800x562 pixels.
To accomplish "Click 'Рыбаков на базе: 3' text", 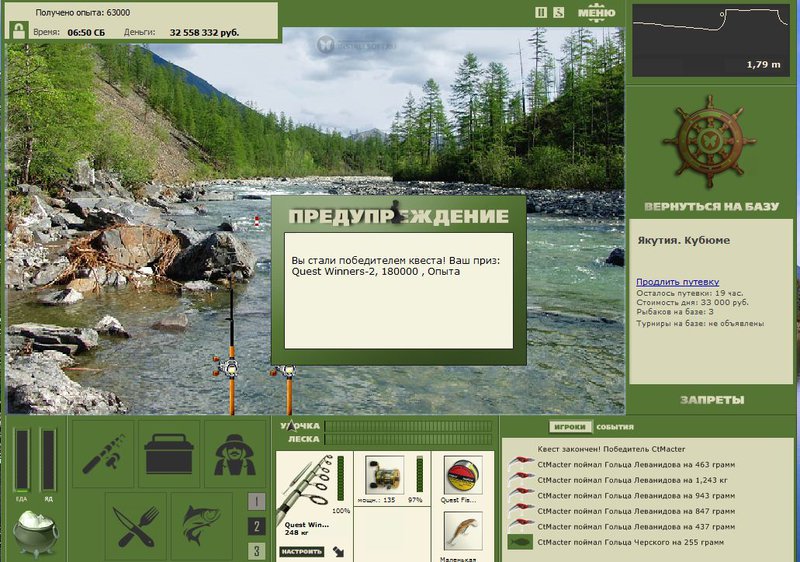I will point(675,312).
